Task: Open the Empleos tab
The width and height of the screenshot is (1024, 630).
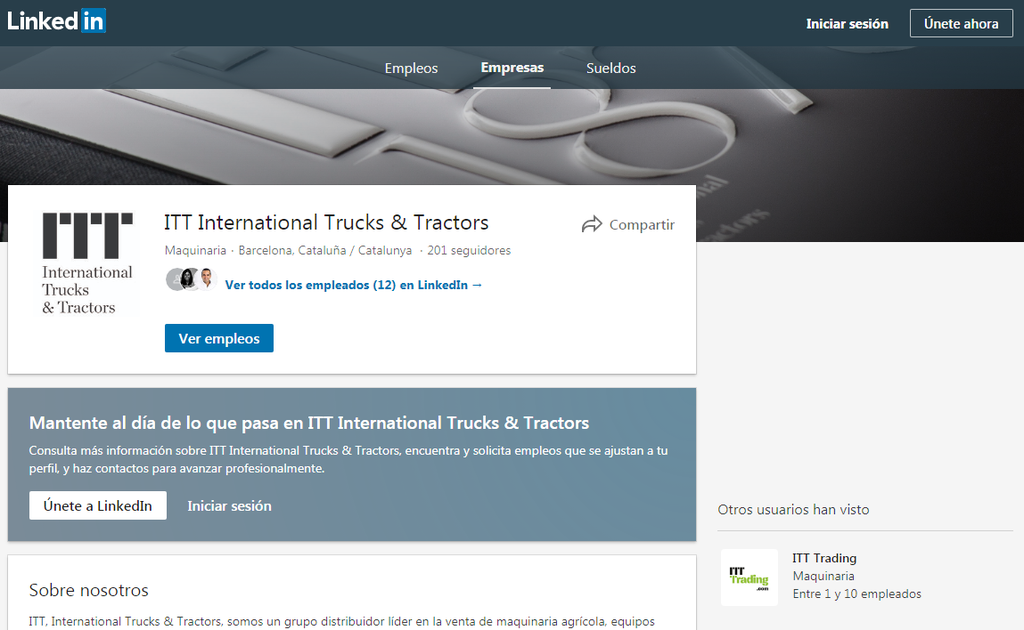Action: tap(411, 68)
